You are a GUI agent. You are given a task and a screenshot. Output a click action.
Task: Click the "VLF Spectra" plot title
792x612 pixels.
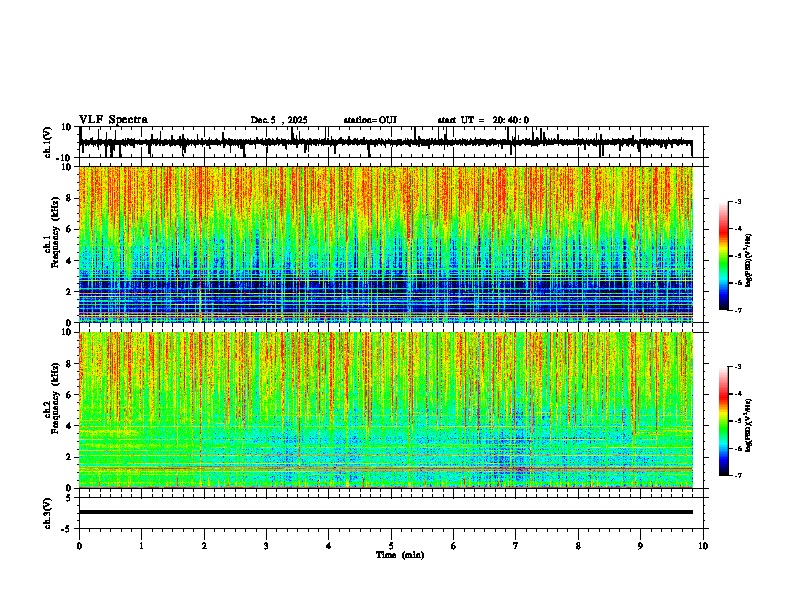click(113, 120)
